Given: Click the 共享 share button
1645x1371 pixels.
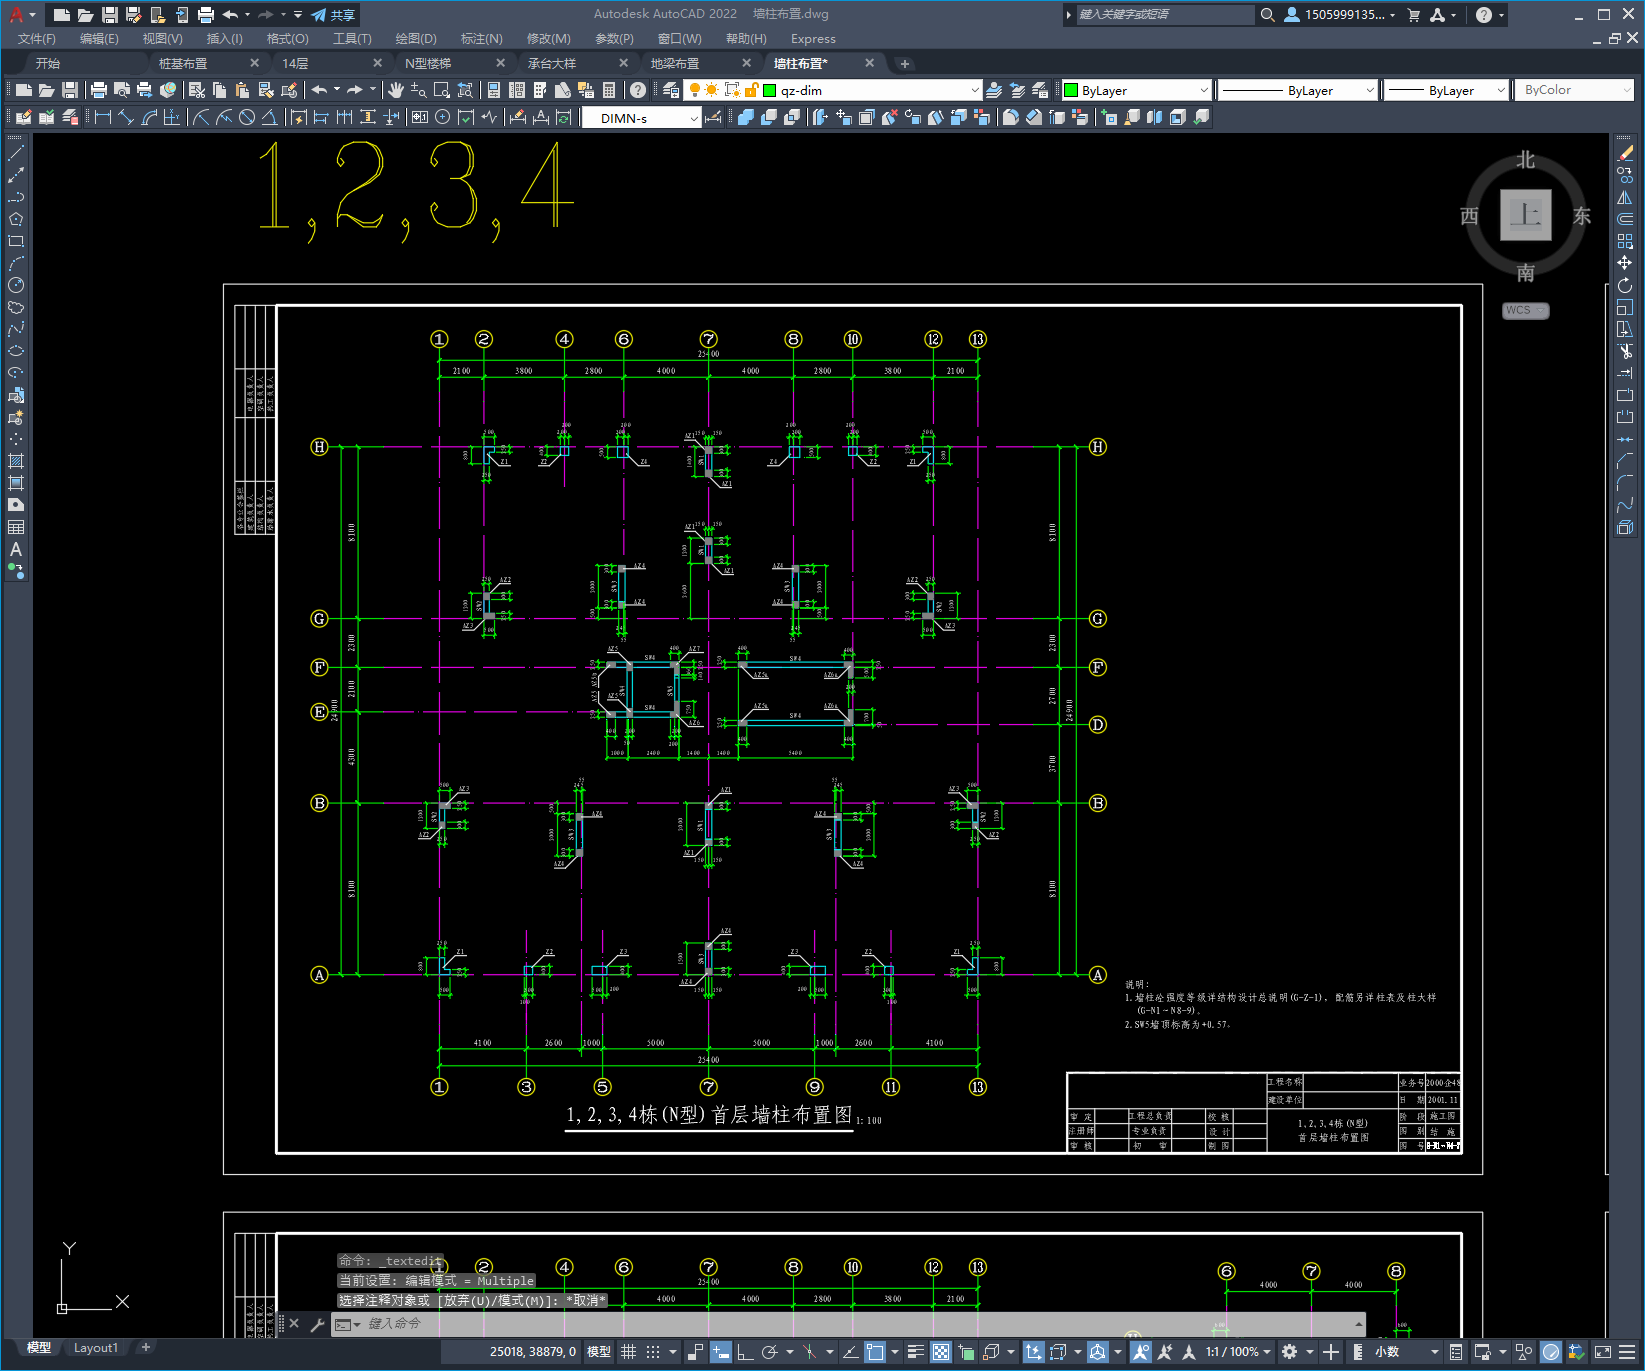Looking at the screenshot, I should (334, 15).
